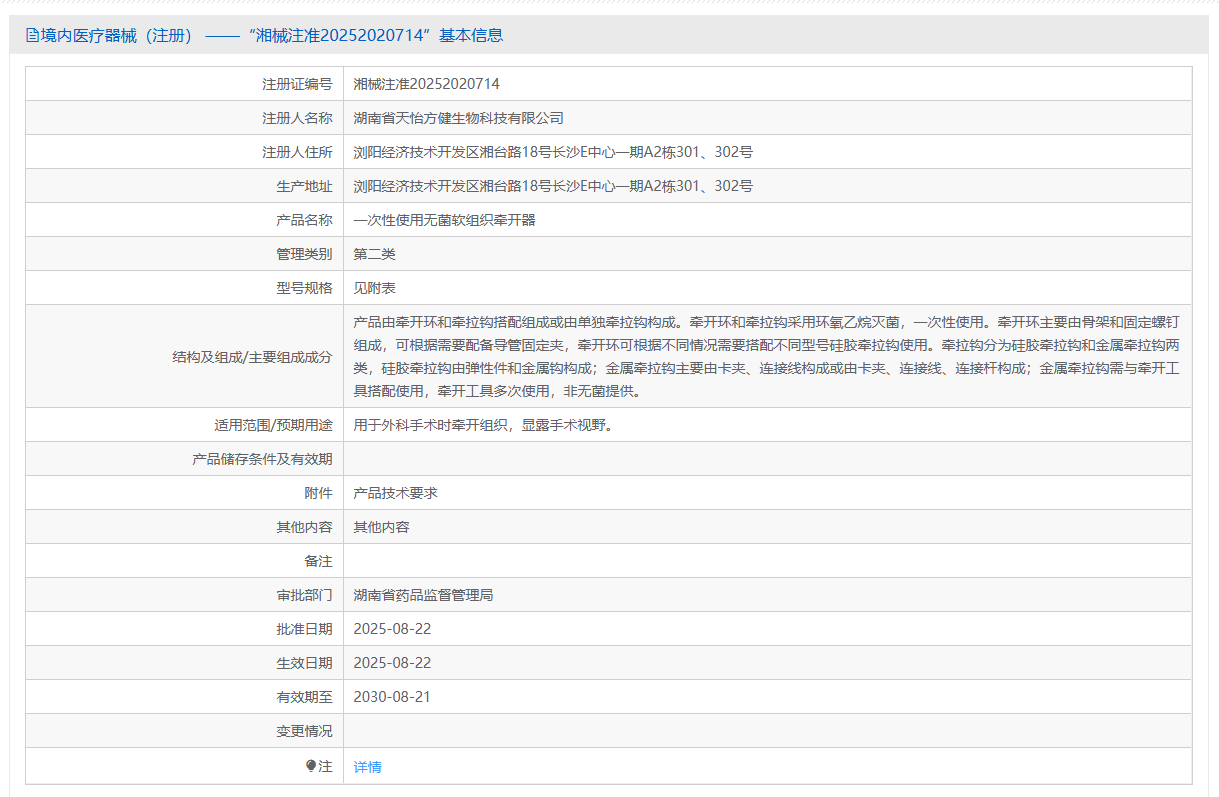Click the 管理类别 label

pyautogui.click(x=304, y=254)
